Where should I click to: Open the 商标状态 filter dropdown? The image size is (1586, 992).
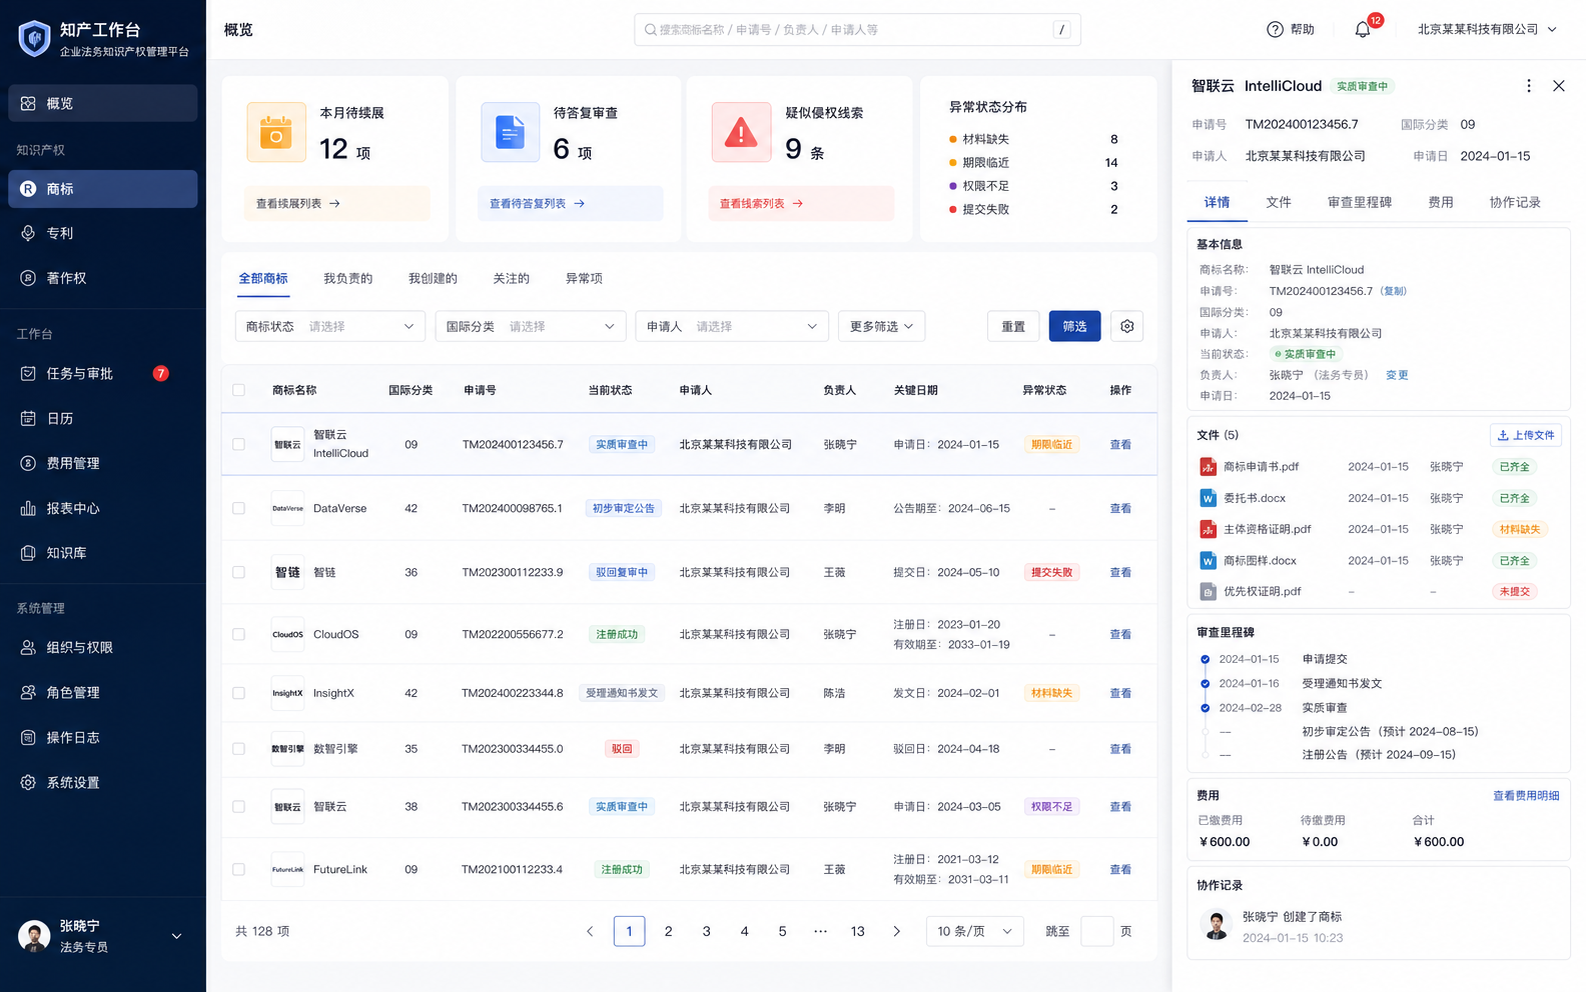click(x=330, y=326)
